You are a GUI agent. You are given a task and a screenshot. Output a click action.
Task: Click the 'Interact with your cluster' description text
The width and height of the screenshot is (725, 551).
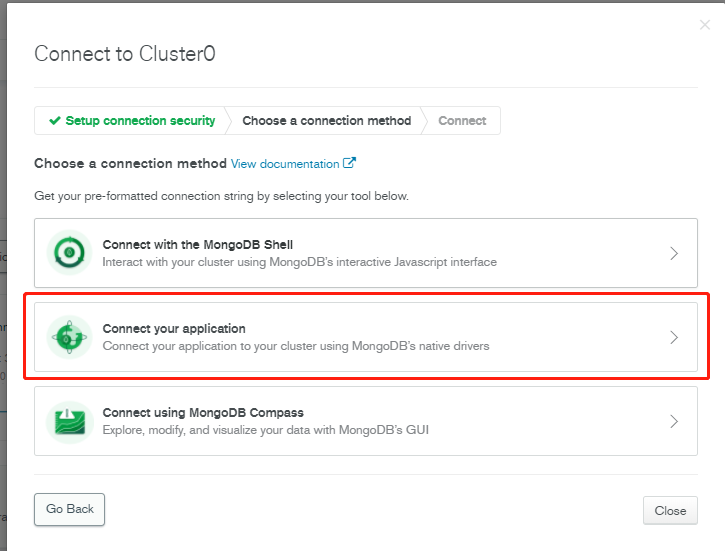300,262
